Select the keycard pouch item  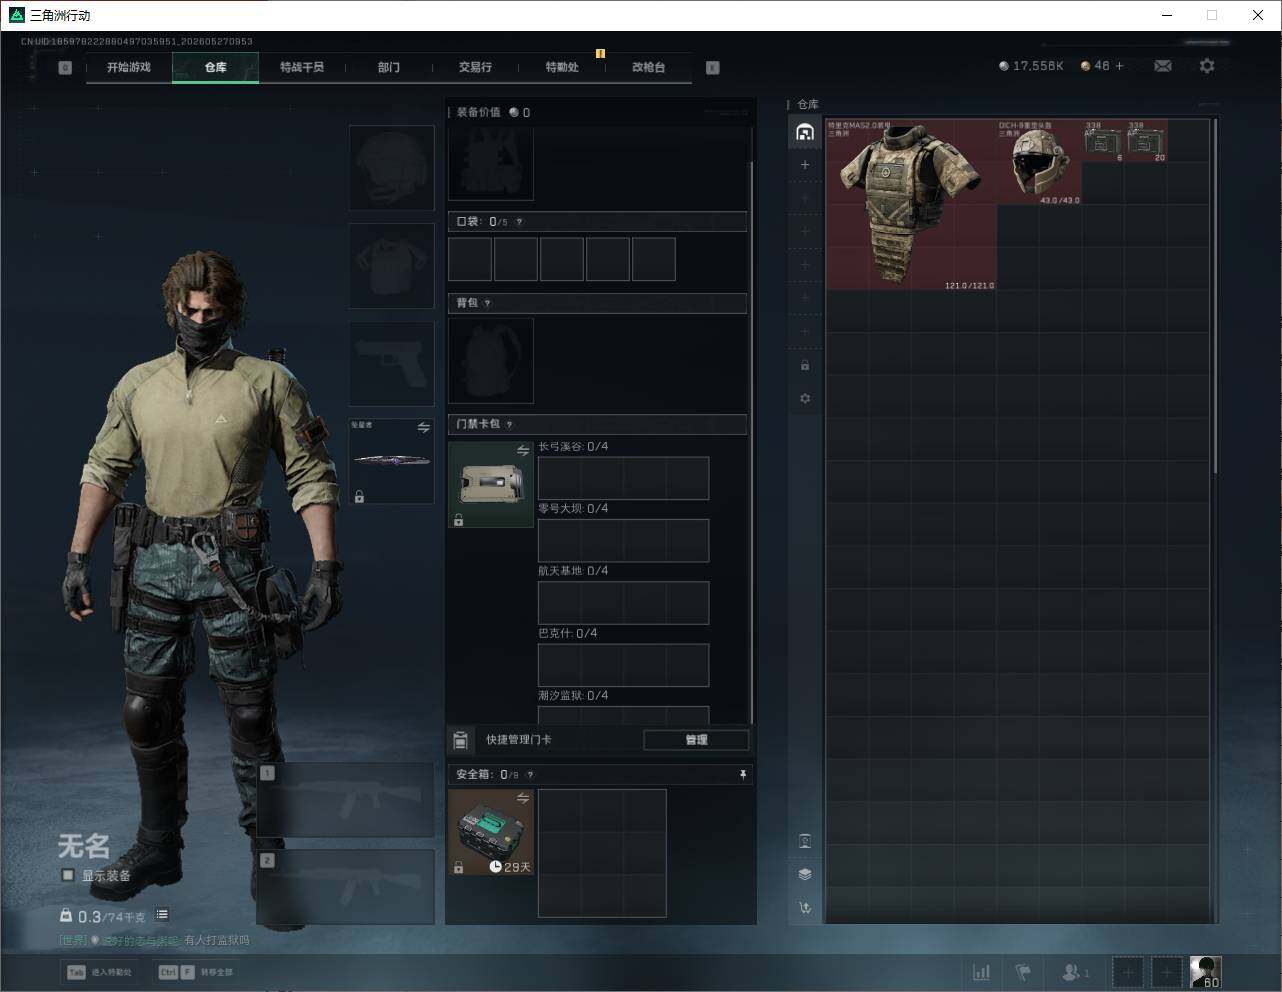(491, 485)
